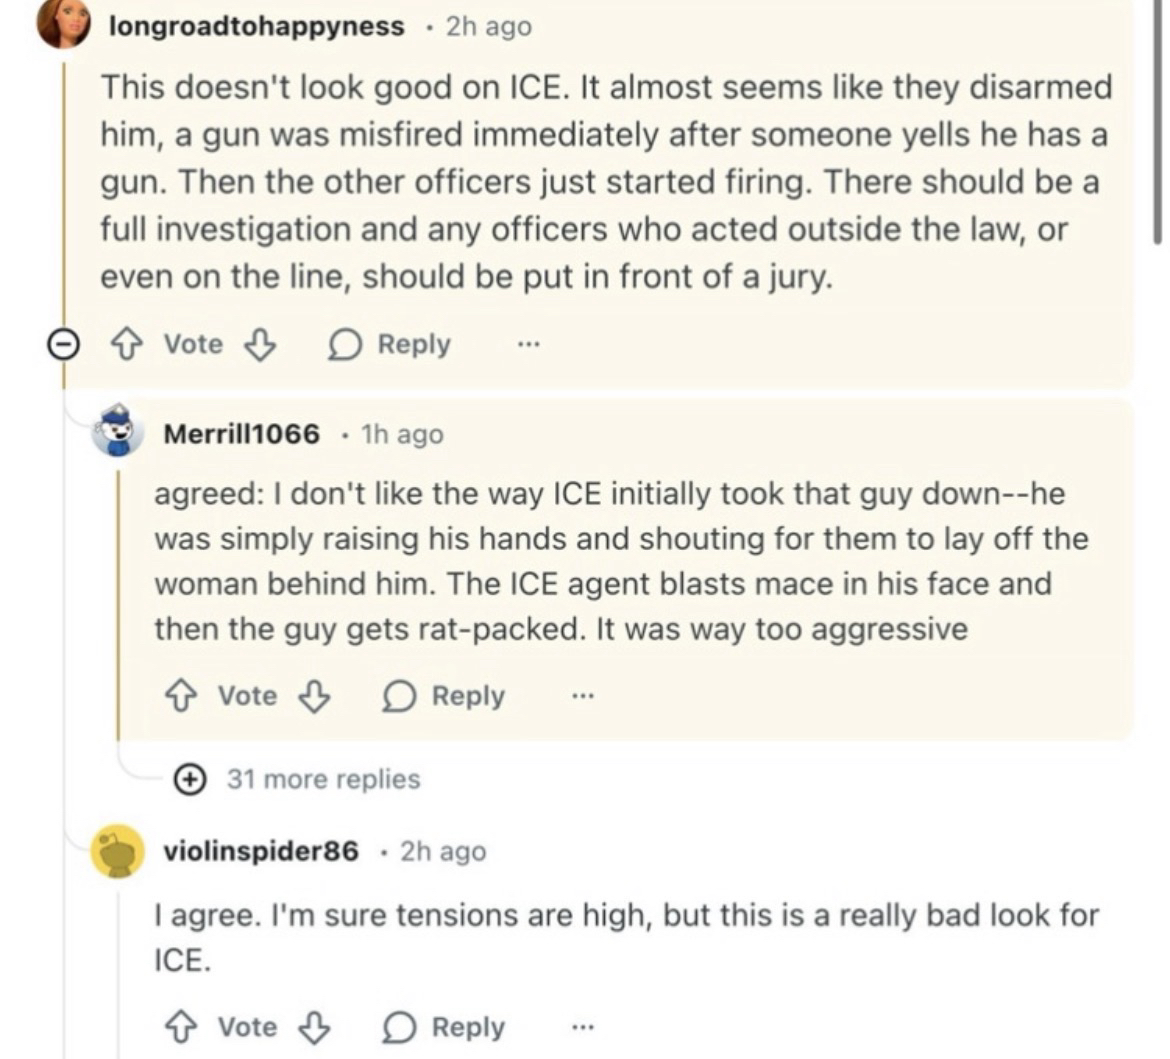1170x1059 pixels.
Task: Open more options on Merrill1066's comment
Action: (582, 696)
